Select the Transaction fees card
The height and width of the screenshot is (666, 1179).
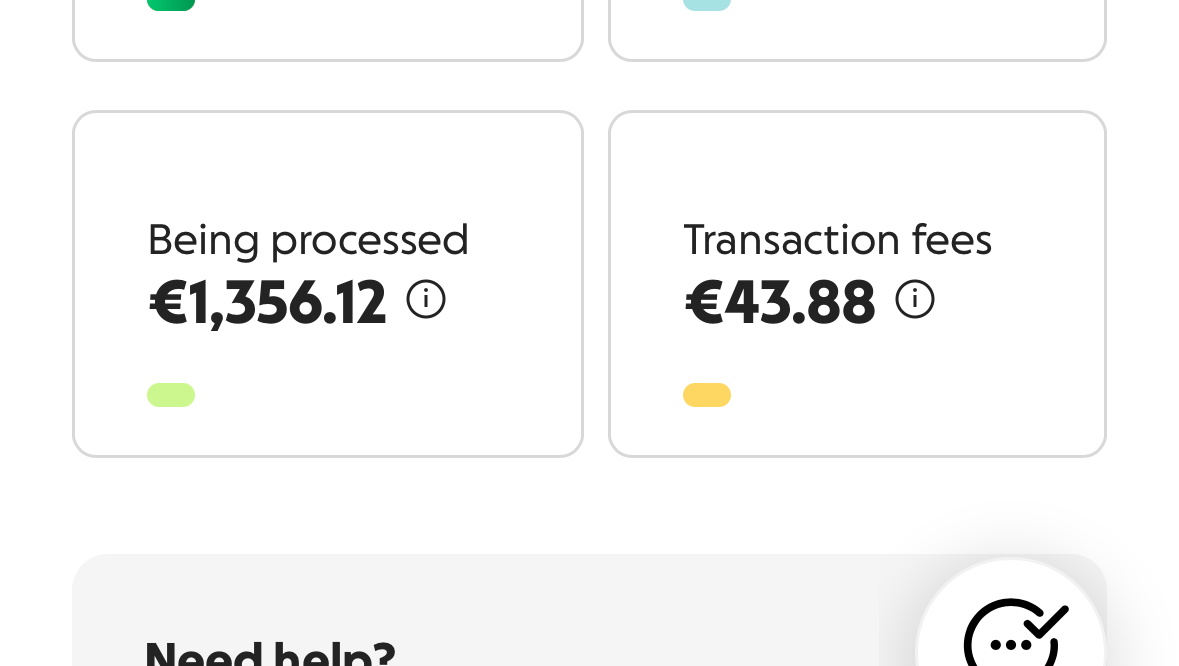(x=857, y=160)
